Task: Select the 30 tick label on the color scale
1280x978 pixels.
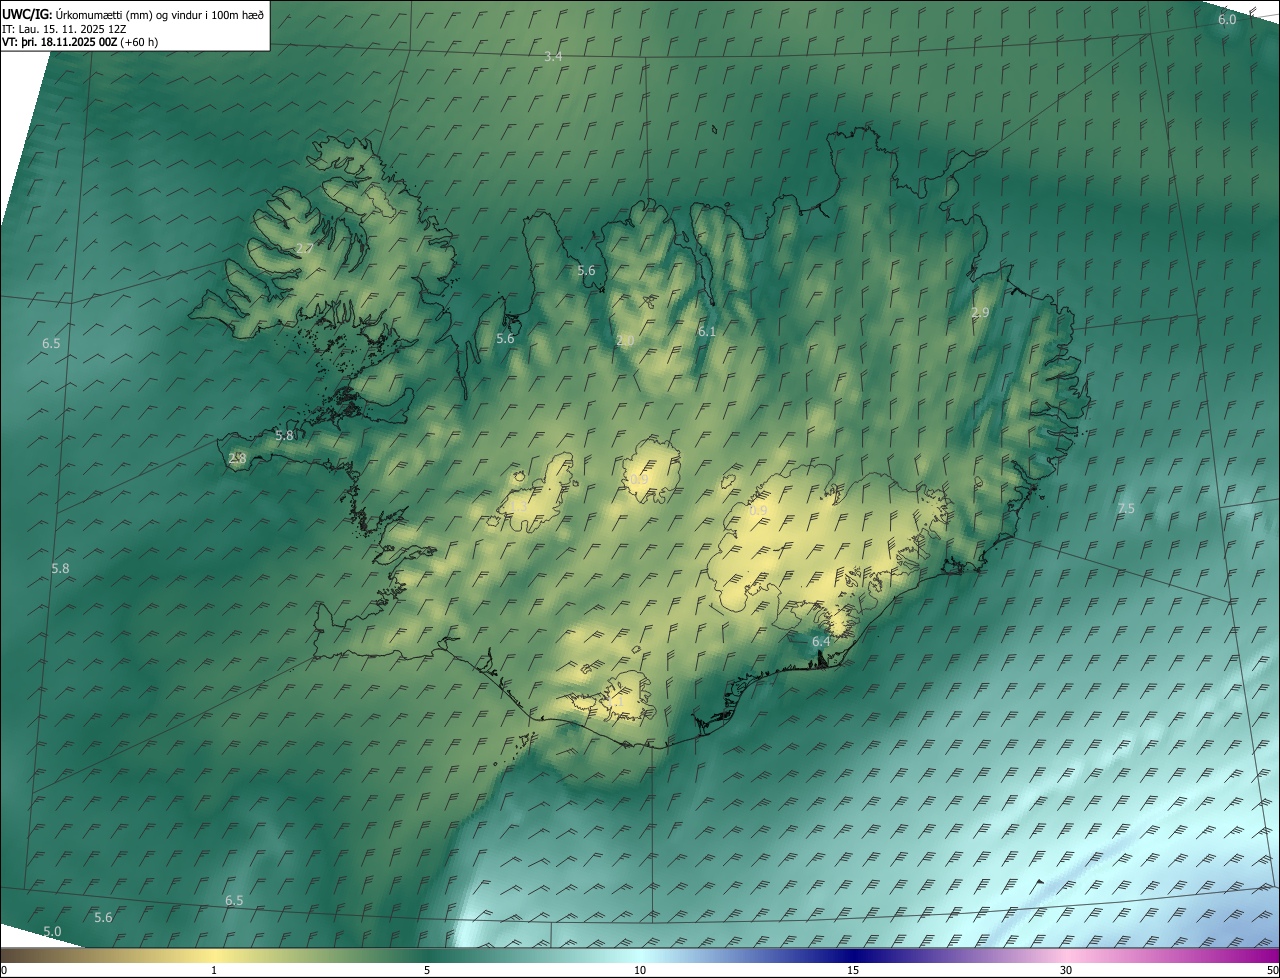Action: [1066, 970]
